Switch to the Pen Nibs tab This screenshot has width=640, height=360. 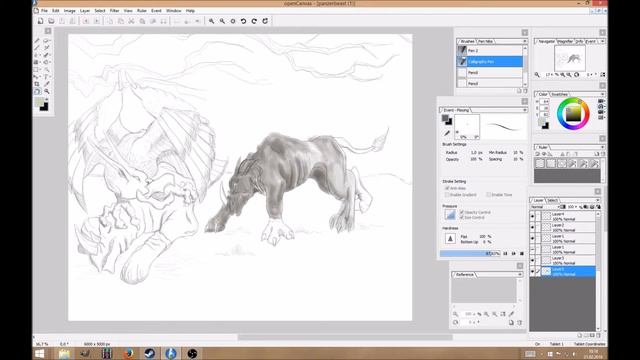tap(485, 41)
